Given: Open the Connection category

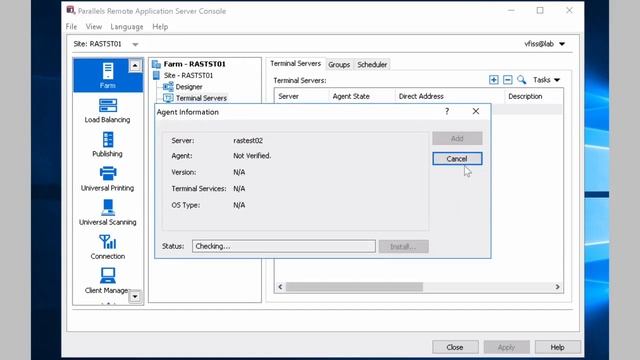Looking at the screenshot, I should (108, 247).
